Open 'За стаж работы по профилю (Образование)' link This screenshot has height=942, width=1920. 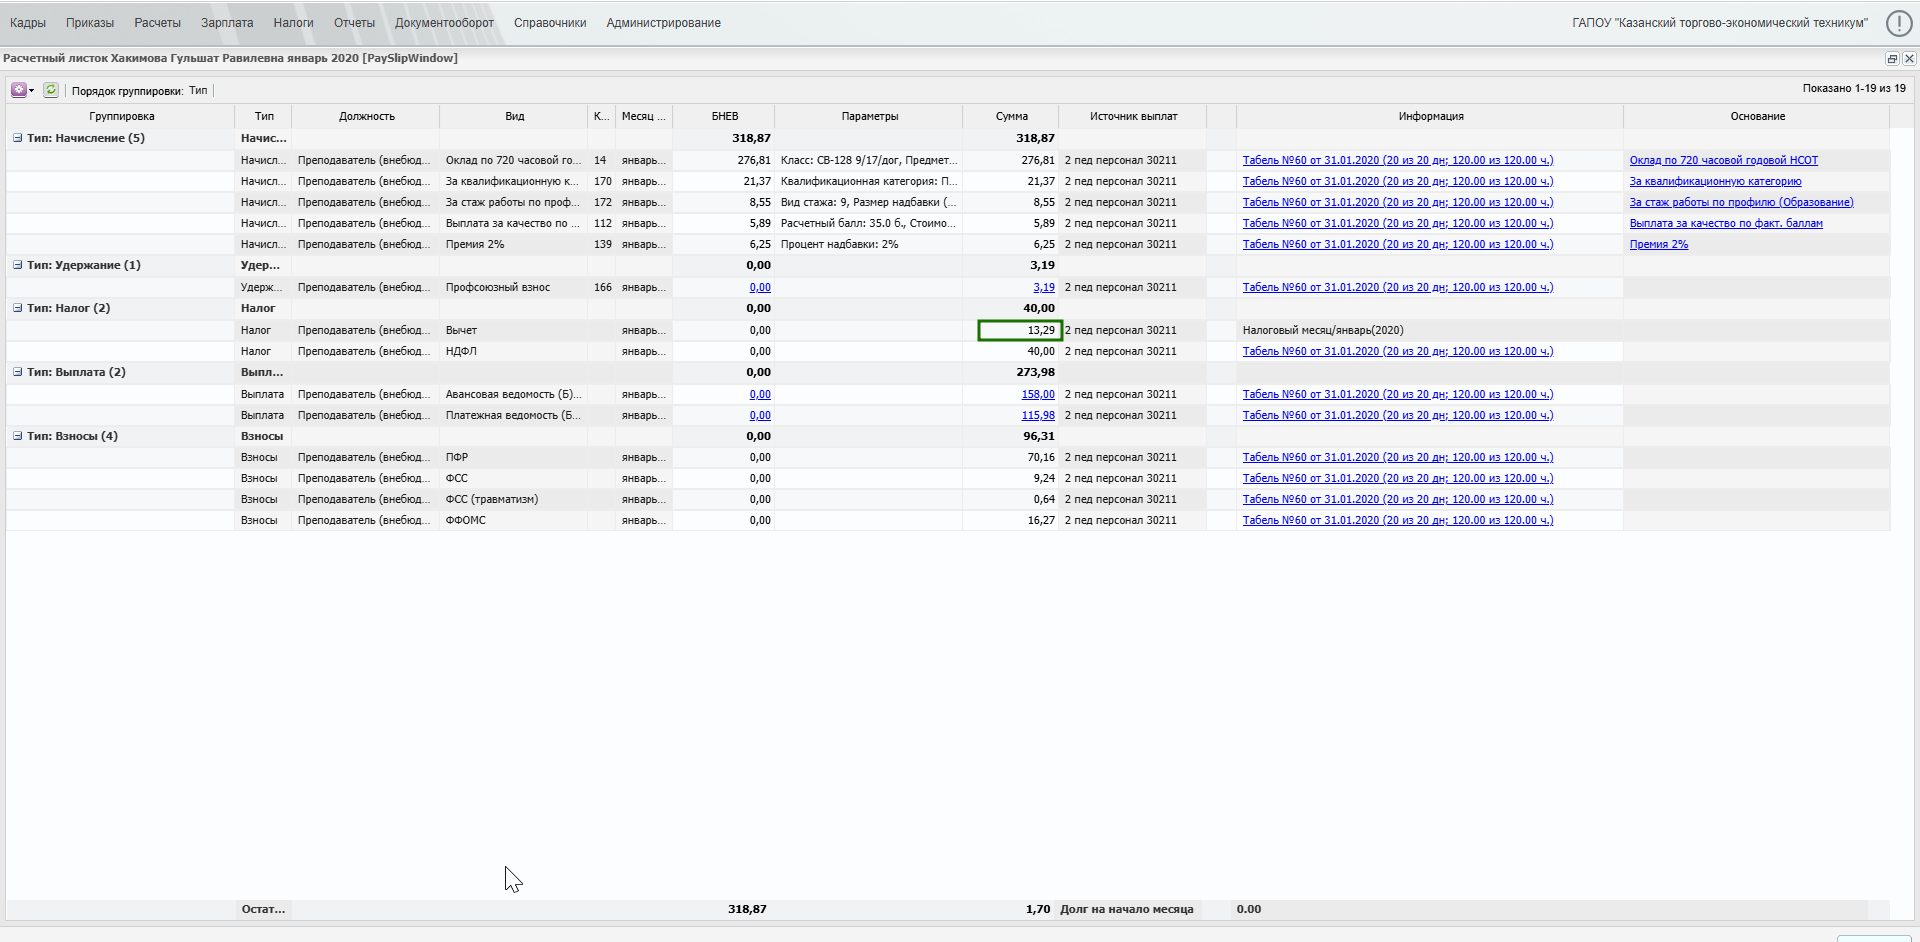pyautogui.click(x=1742, y=202)
